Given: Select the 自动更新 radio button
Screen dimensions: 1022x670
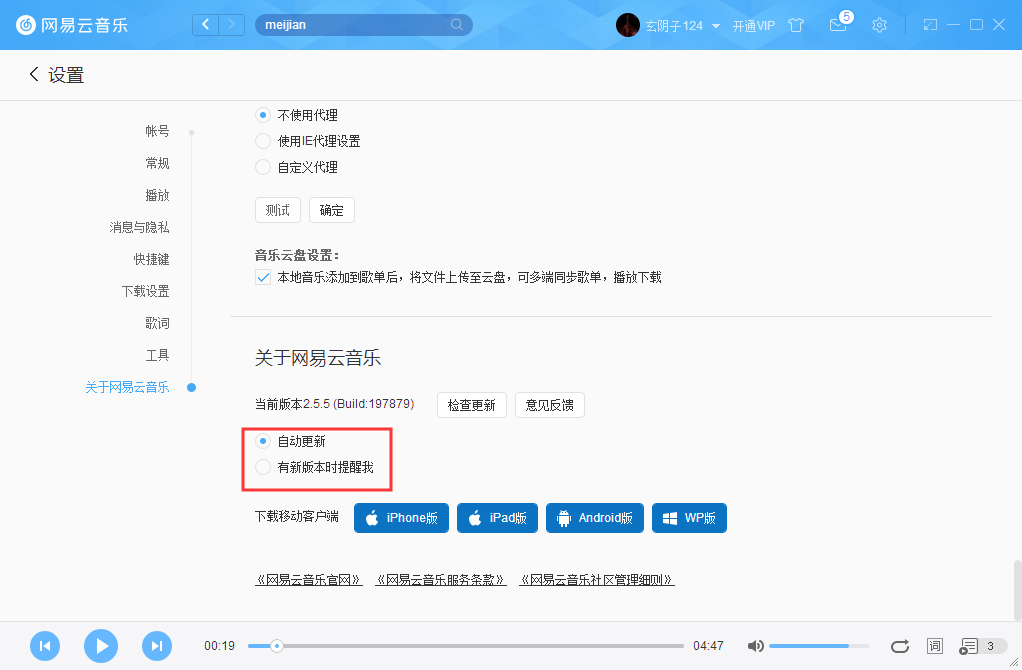Looking at the screenshot, I should point(262,440).
